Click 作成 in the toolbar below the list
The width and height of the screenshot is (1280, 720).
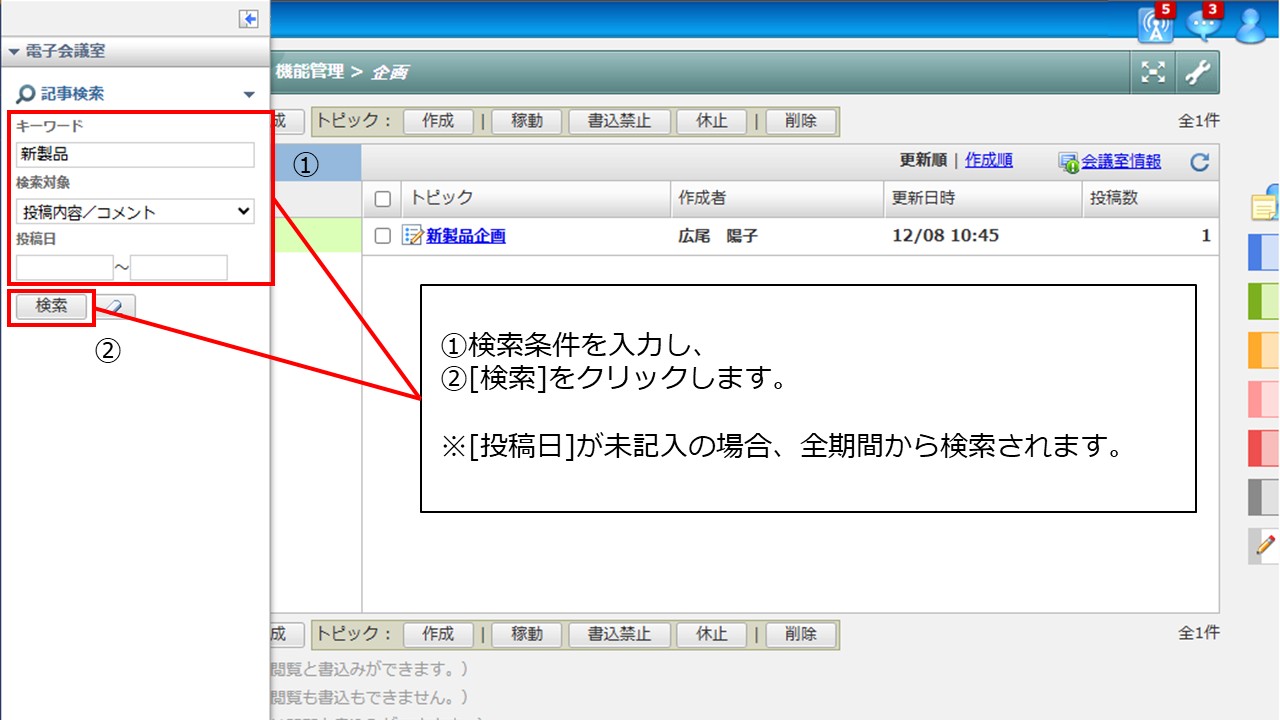pyautogui.click(x=438, y=634)
